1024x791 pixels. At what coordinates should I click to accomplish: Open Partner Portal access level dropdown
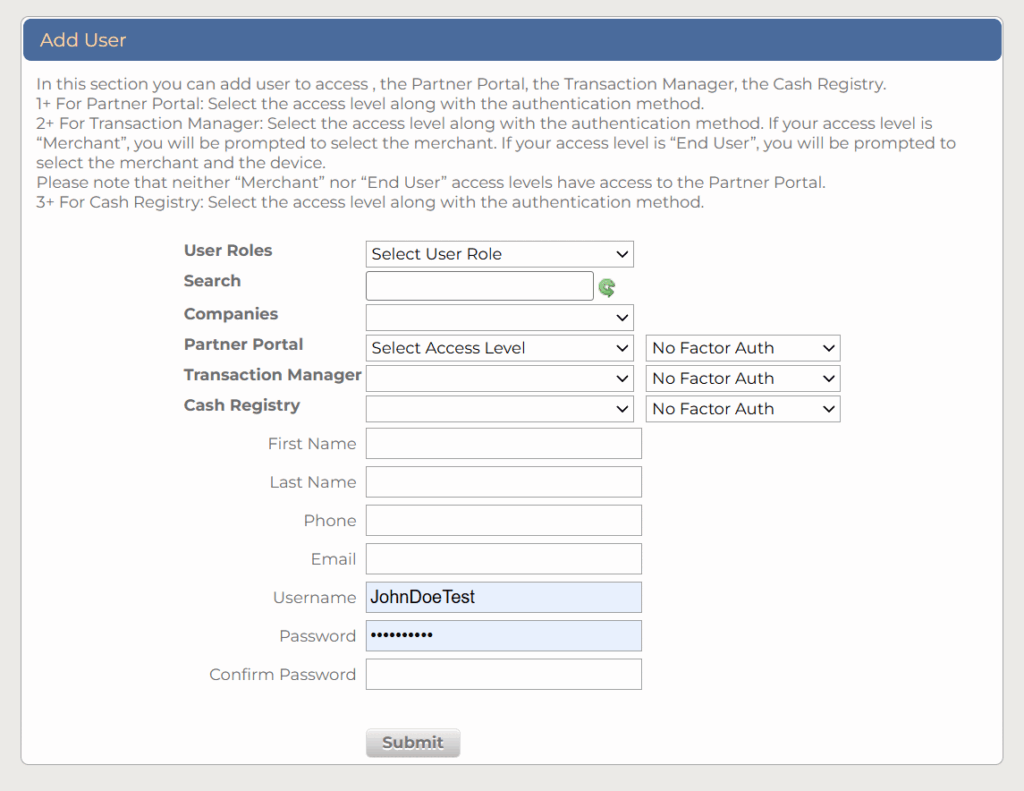(499, 348)
